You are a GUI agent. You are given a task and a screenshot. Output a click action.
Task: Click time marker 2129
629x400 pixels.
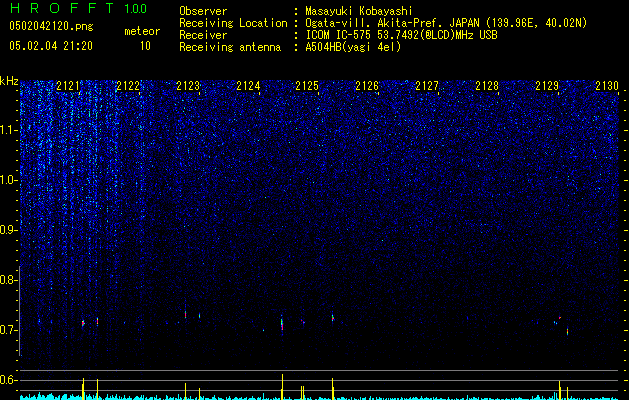547,85
